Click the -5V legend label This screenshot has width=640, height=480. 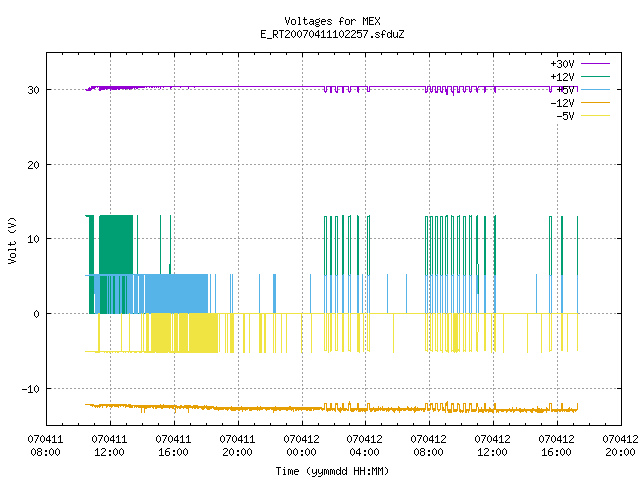[565, 116]
